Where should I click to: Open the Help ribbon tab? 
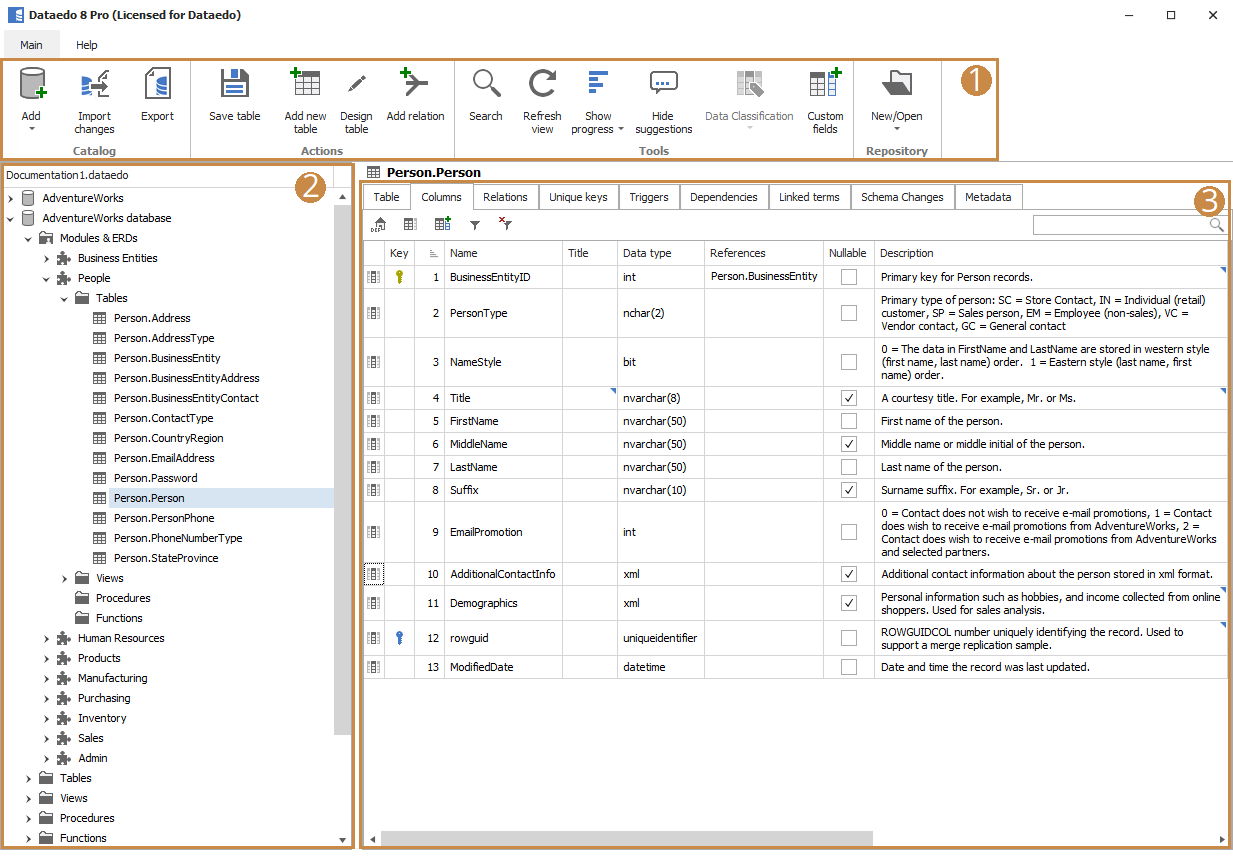(x=87, y=45)
